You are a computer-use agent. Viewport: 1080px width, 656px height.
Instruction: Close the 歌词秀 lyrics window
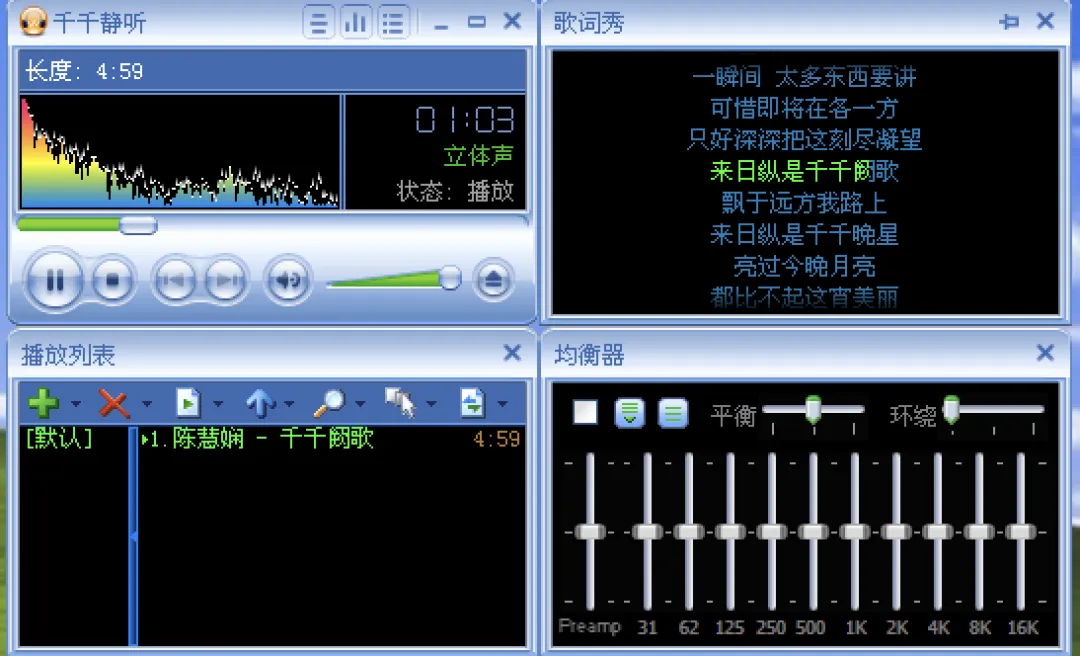[1046, 21]
